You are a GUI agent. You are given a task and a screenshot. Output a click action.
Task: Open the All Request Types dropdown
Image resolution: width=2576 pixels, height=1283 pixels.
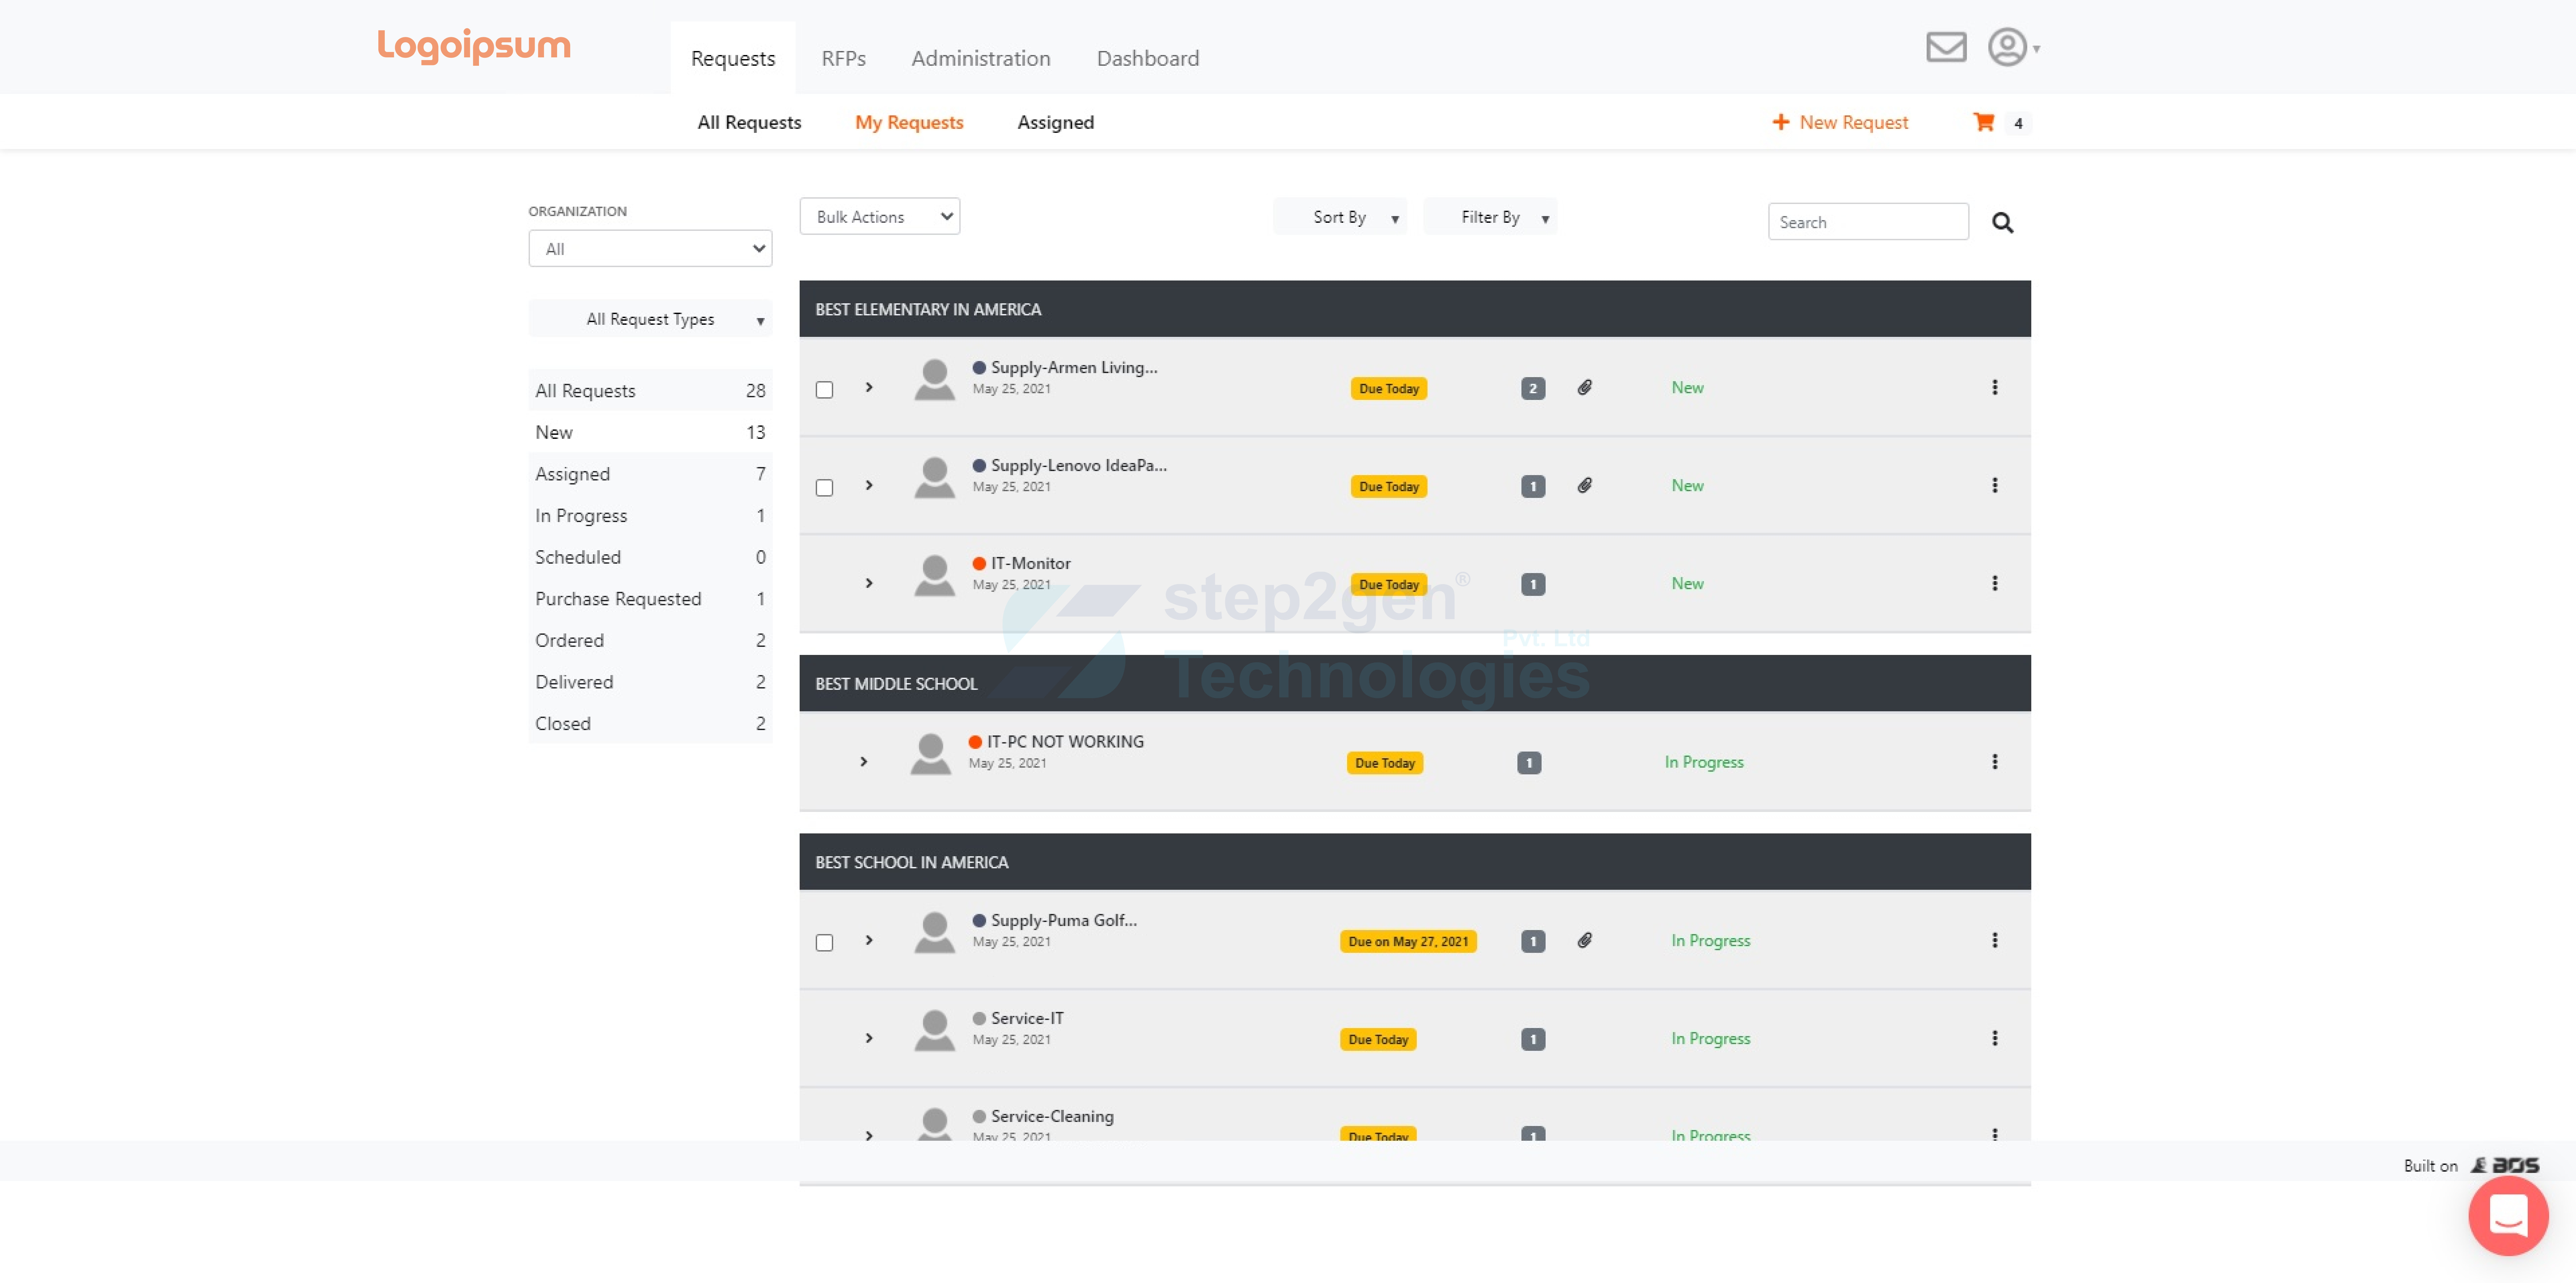[650, 319]
